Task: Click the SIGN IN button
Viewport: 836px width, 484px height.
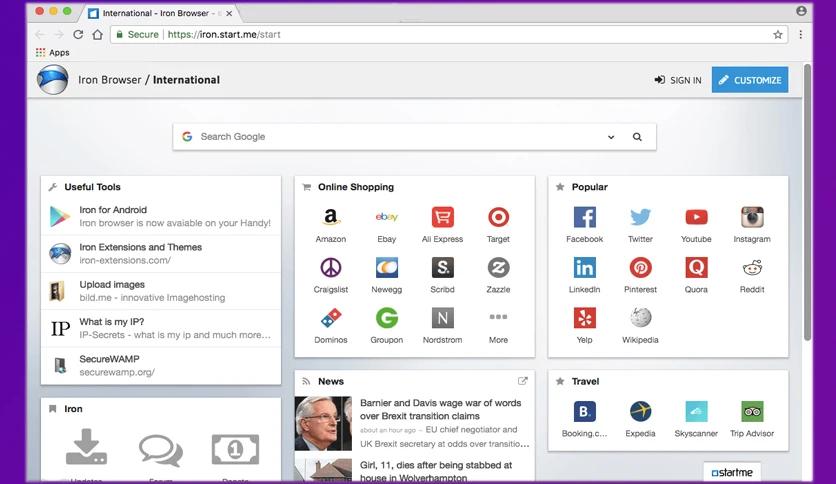Action: click(678, 80)
